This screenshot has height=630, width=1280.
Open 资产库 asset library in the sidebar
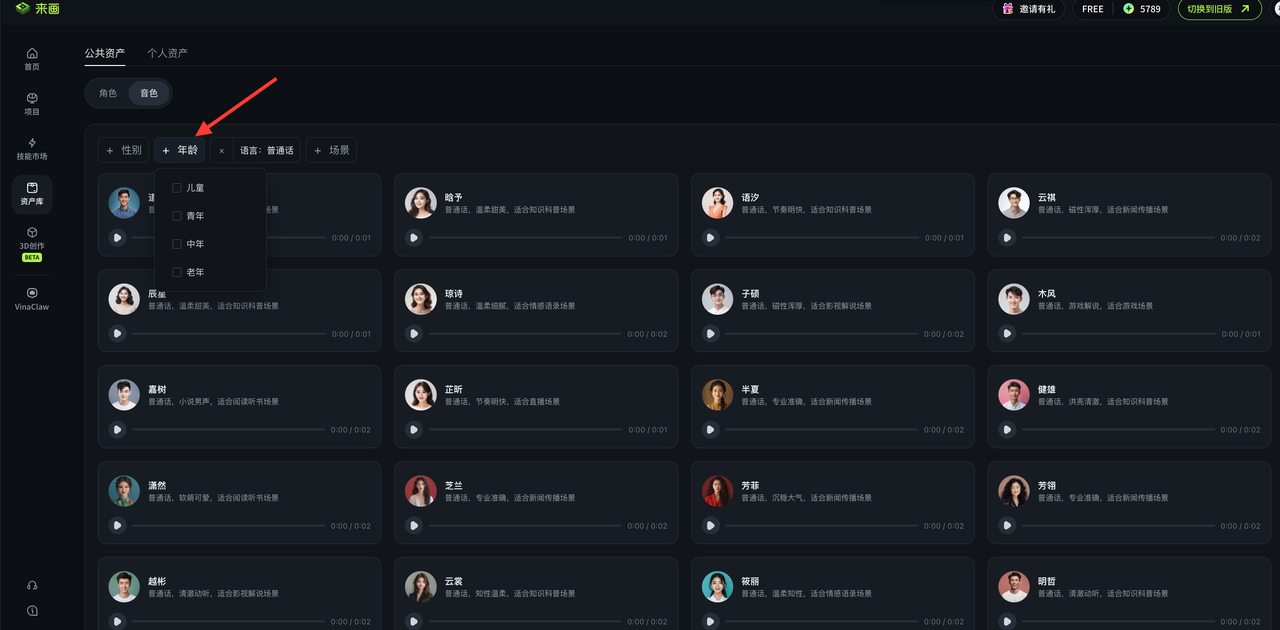click(32, 194)
